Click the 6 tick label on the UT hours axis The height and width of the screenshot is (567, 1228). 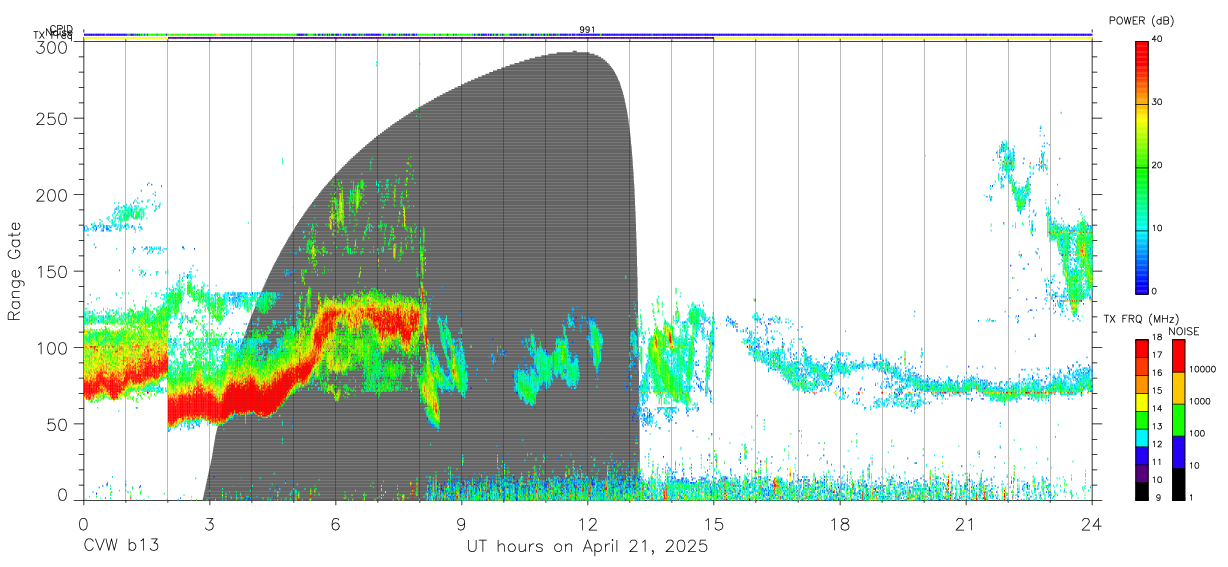(335, 524)
